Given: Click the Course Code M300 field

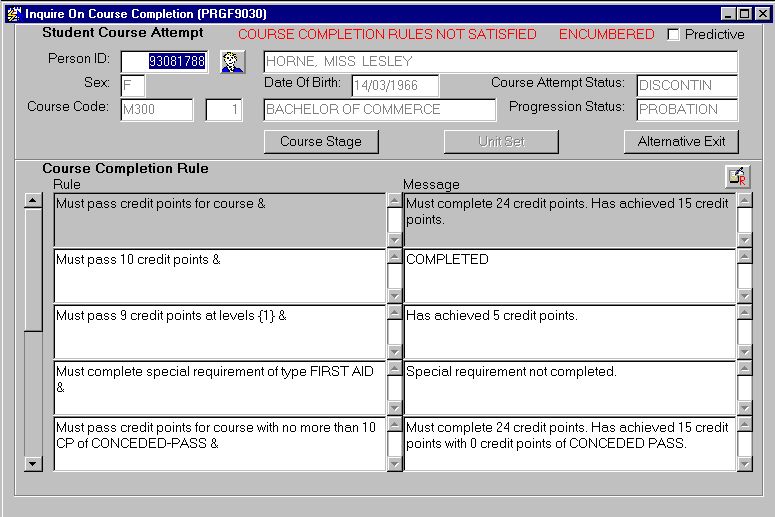Looking at the screenshot, I should [x=157, y=110].
